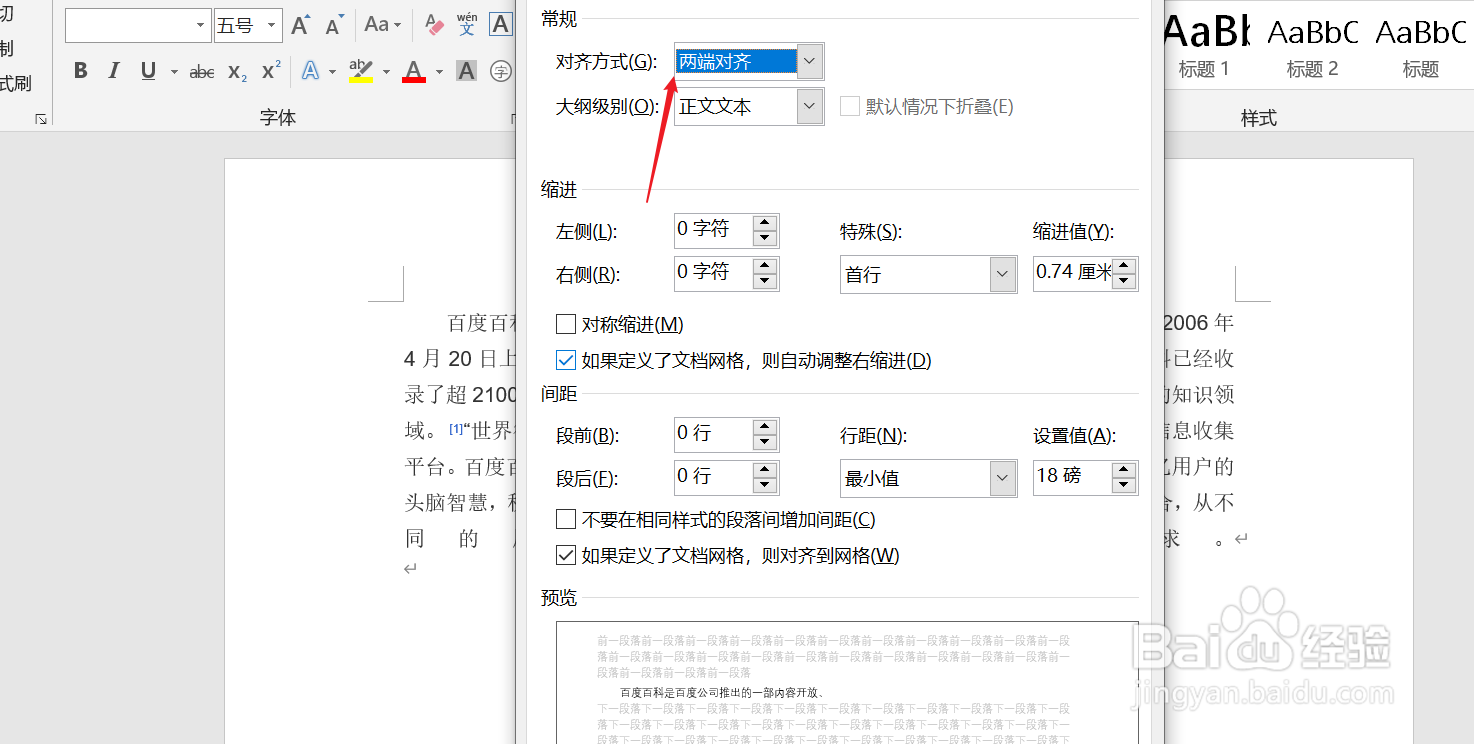Click the Grow Font icon
The height and width of the screenshot is (744, 1474).
click(x=301, y=25)
